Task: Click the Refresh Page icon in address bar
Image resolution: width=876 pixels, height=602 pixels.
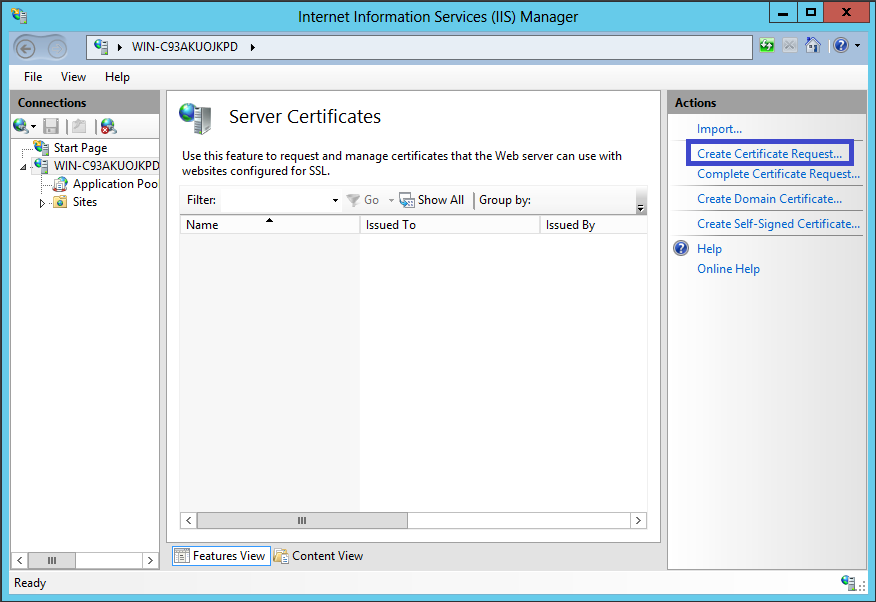Action: [767, 46]
